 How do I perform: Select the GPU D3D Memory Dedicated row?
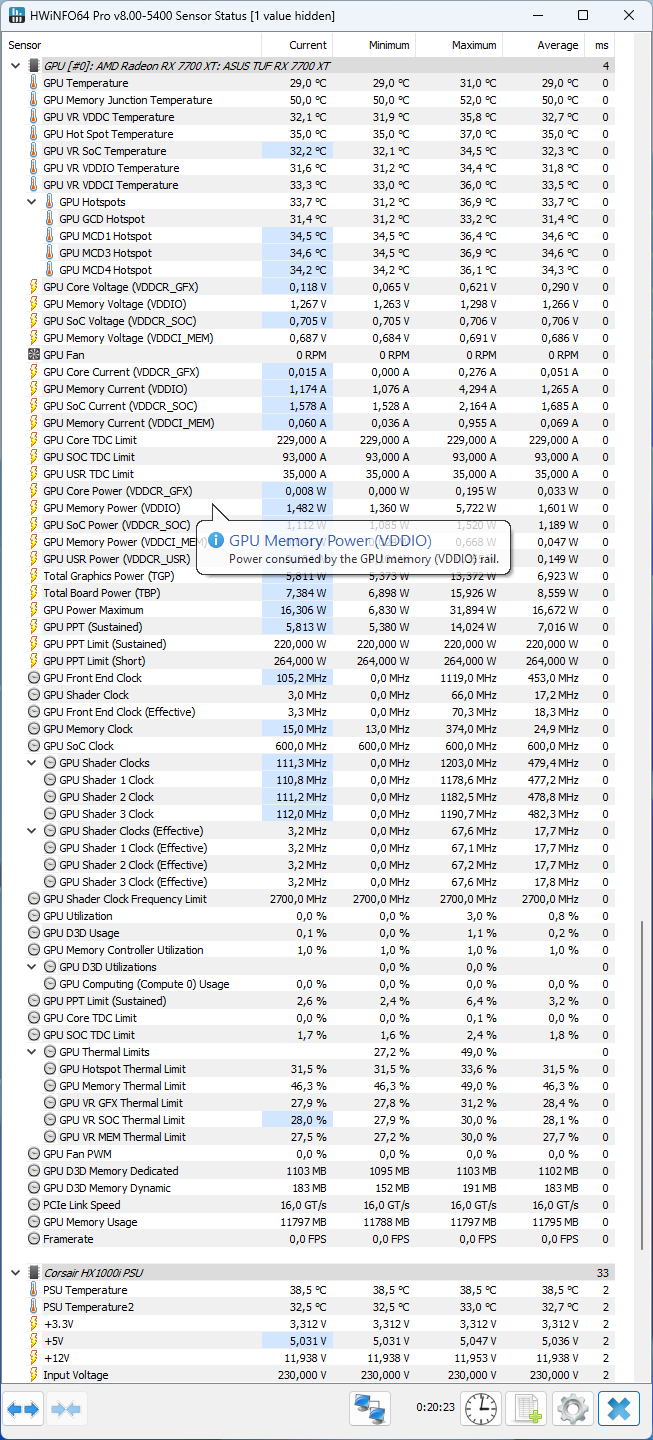pyautogui.click(x=310, y=1171)
